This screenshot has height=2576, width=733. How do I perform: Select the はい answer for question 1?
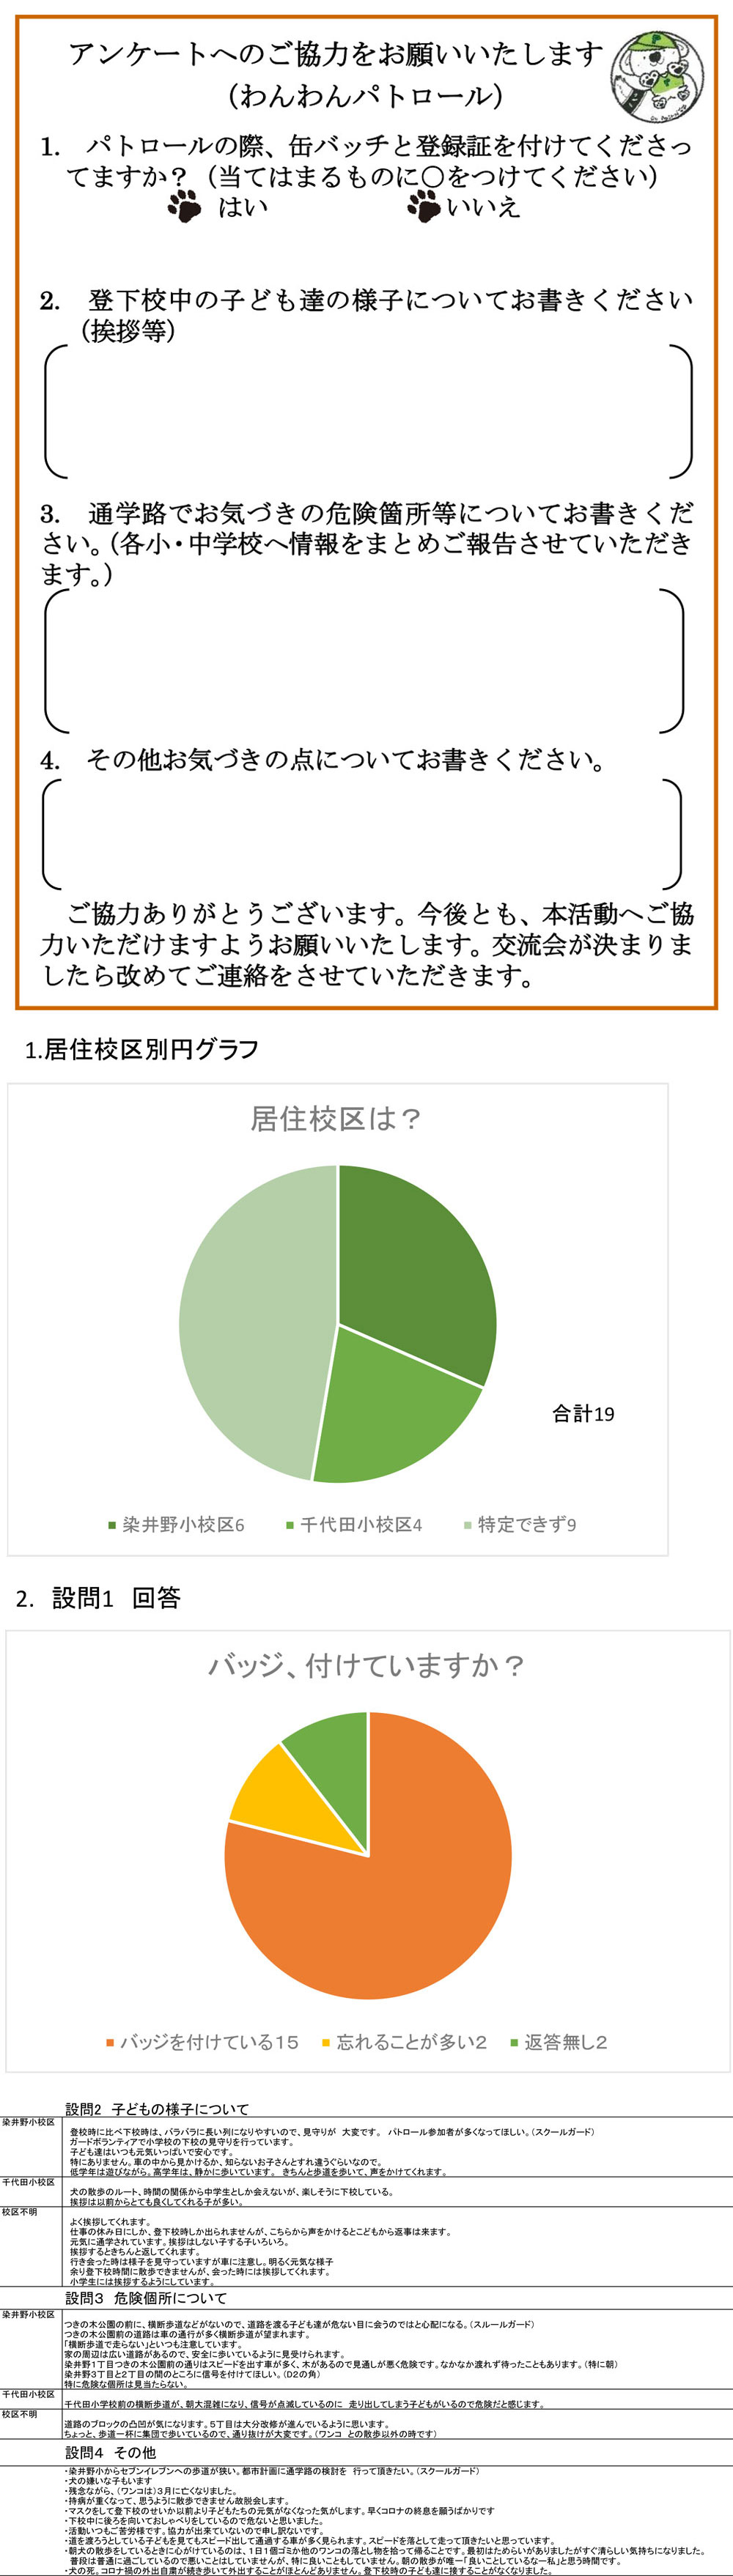coord(243,207)
